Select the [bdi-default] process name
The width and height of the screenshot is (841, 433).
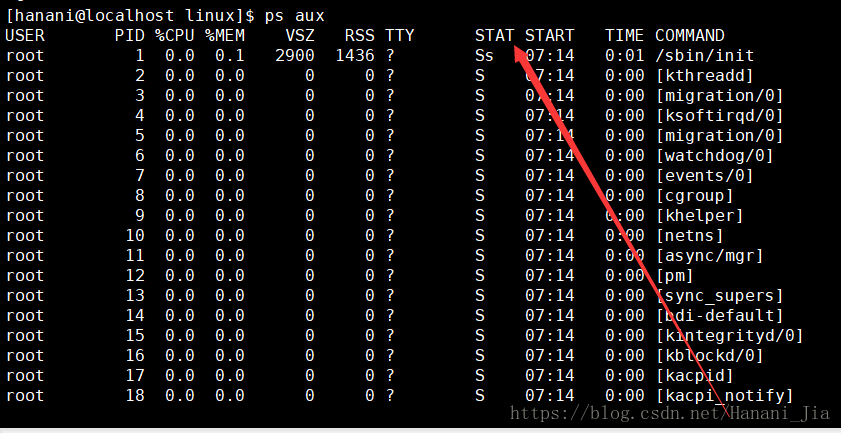click(x=720, y=315)
